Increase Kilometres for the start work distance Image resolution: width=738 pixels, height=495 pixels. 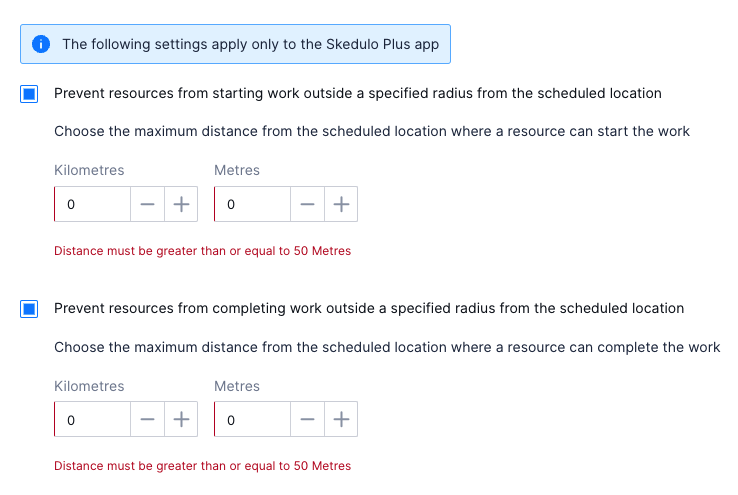pos(181,205)
